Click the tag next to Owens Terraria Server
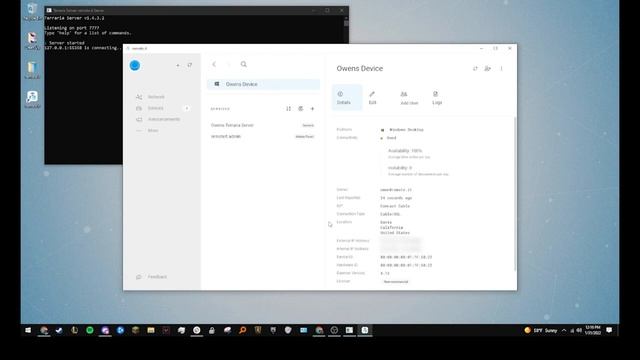Screen dimensions: 640x360 click(308, 125)
